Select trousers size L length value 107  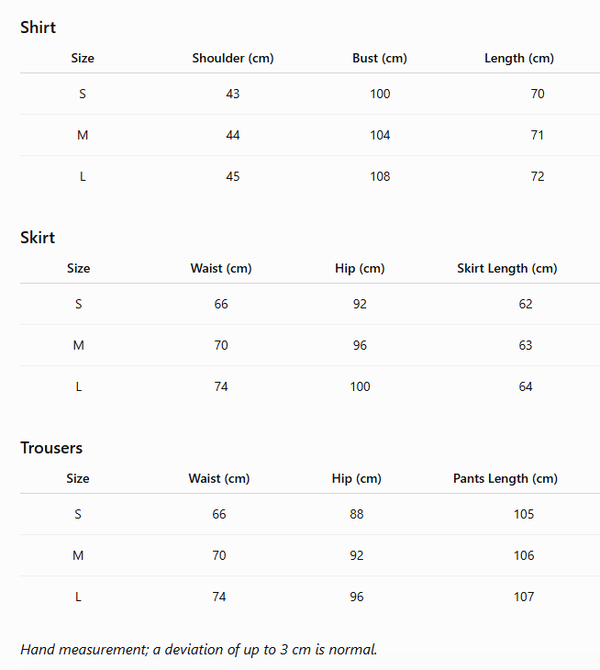(x=524, y=597)
